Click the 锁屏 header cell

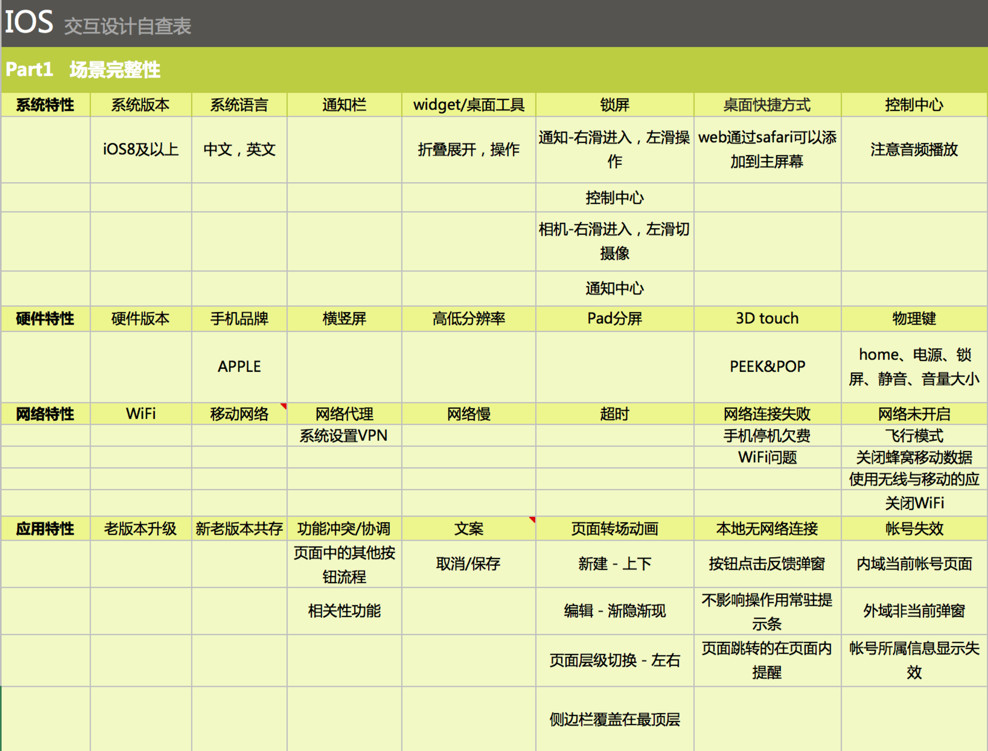[x=615, y=105]
